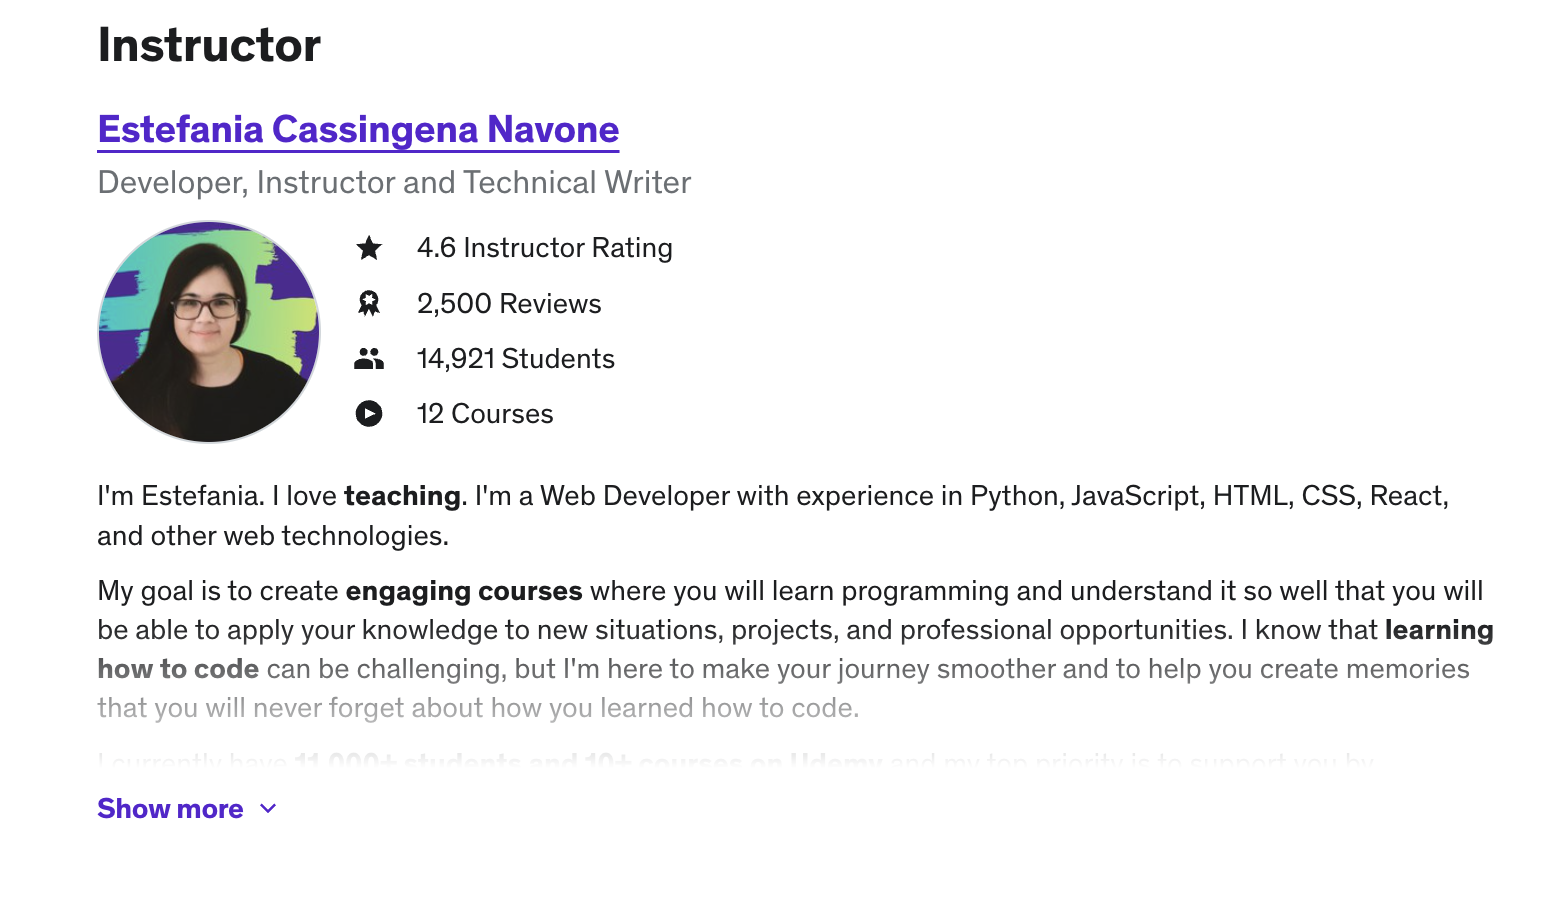
Task: Click the star icon beside Instructor Rating
Action: (x=369, y=248)
